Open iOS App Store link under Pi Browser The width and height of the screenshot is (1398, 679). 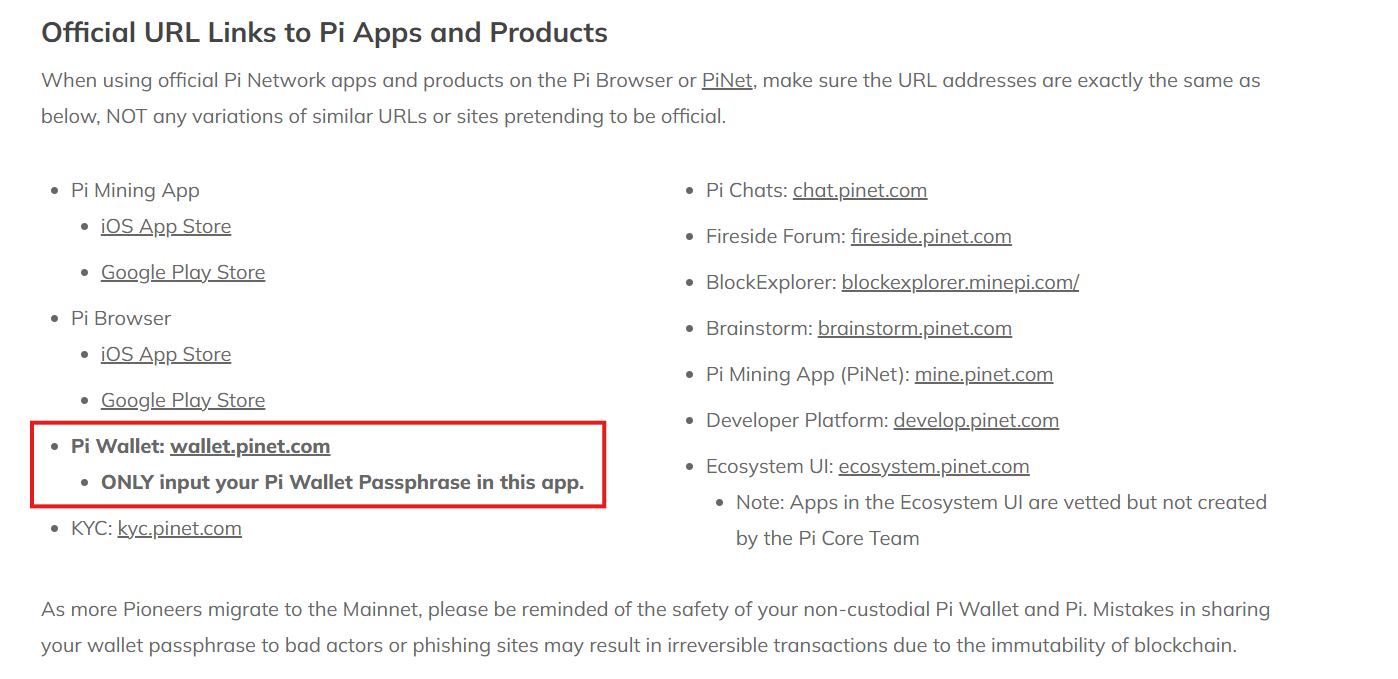[x=166, y=355]
